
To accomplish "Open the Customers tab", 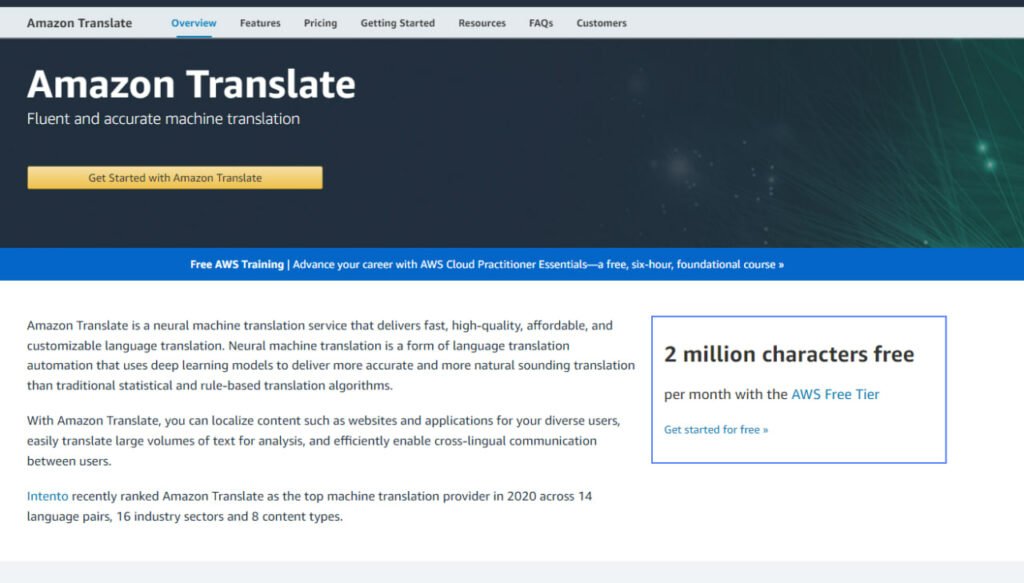I will coord(601,23).
